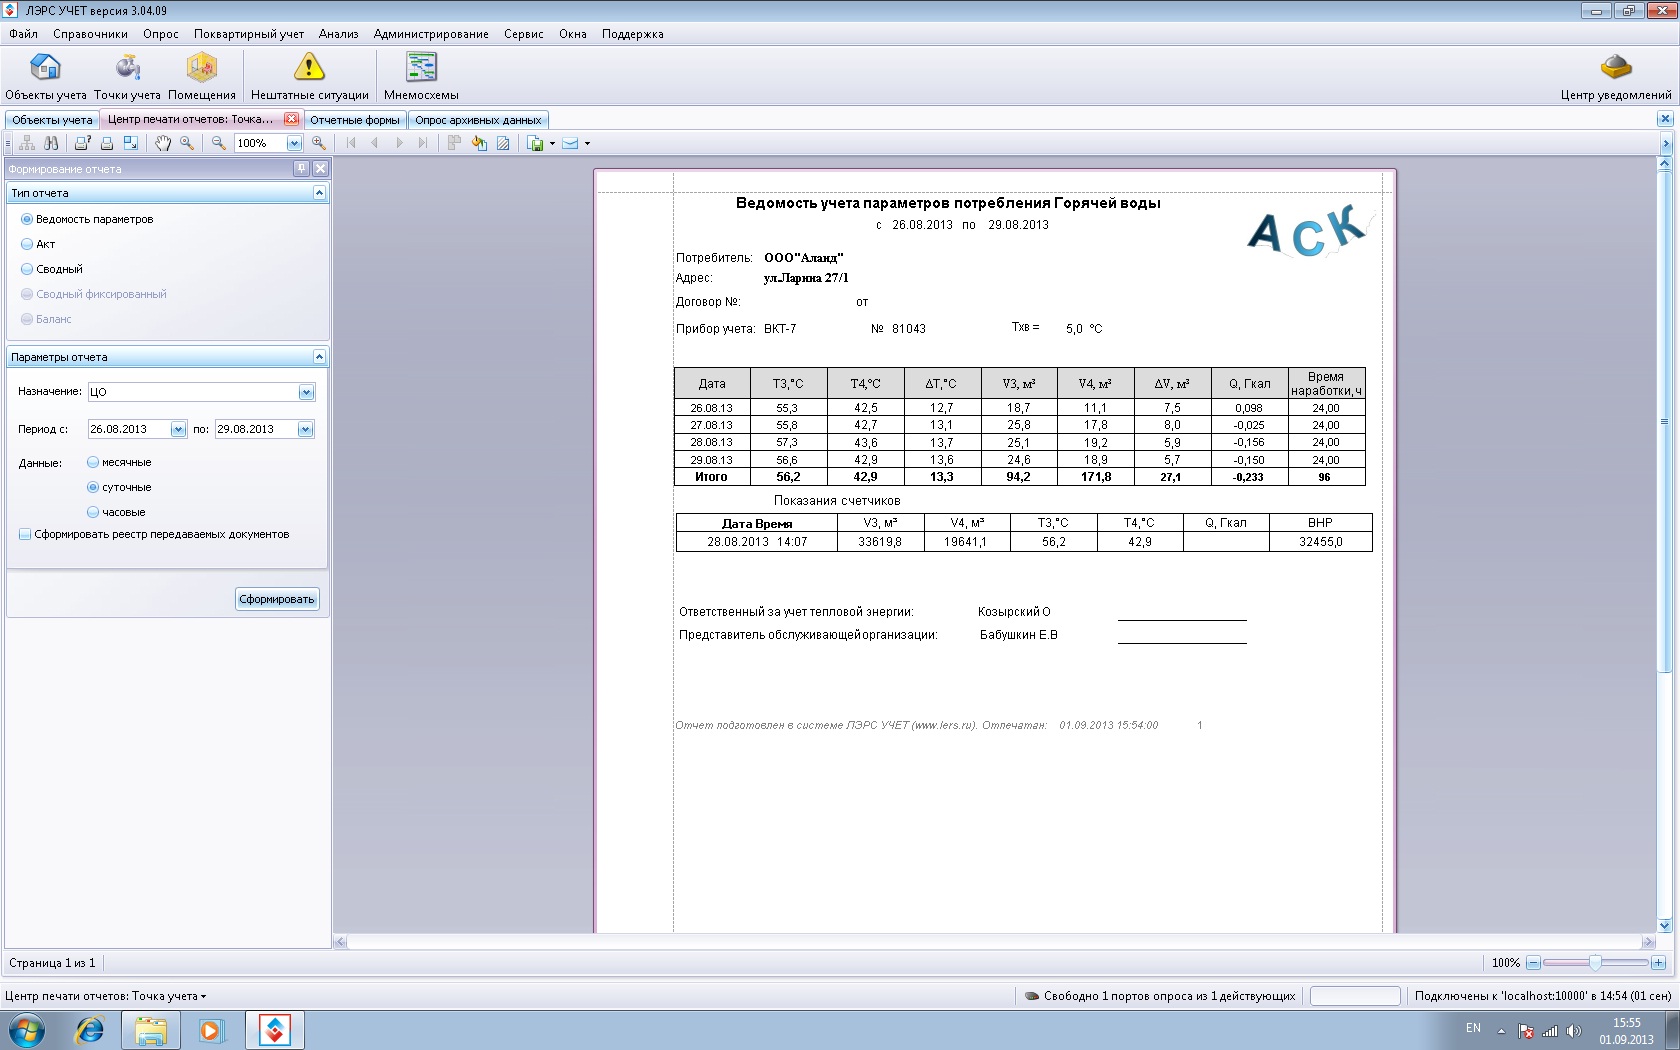The image size is (1680, 1050).
Task: Click the page background color bucket icon
Action: click(x=479, y=143)
